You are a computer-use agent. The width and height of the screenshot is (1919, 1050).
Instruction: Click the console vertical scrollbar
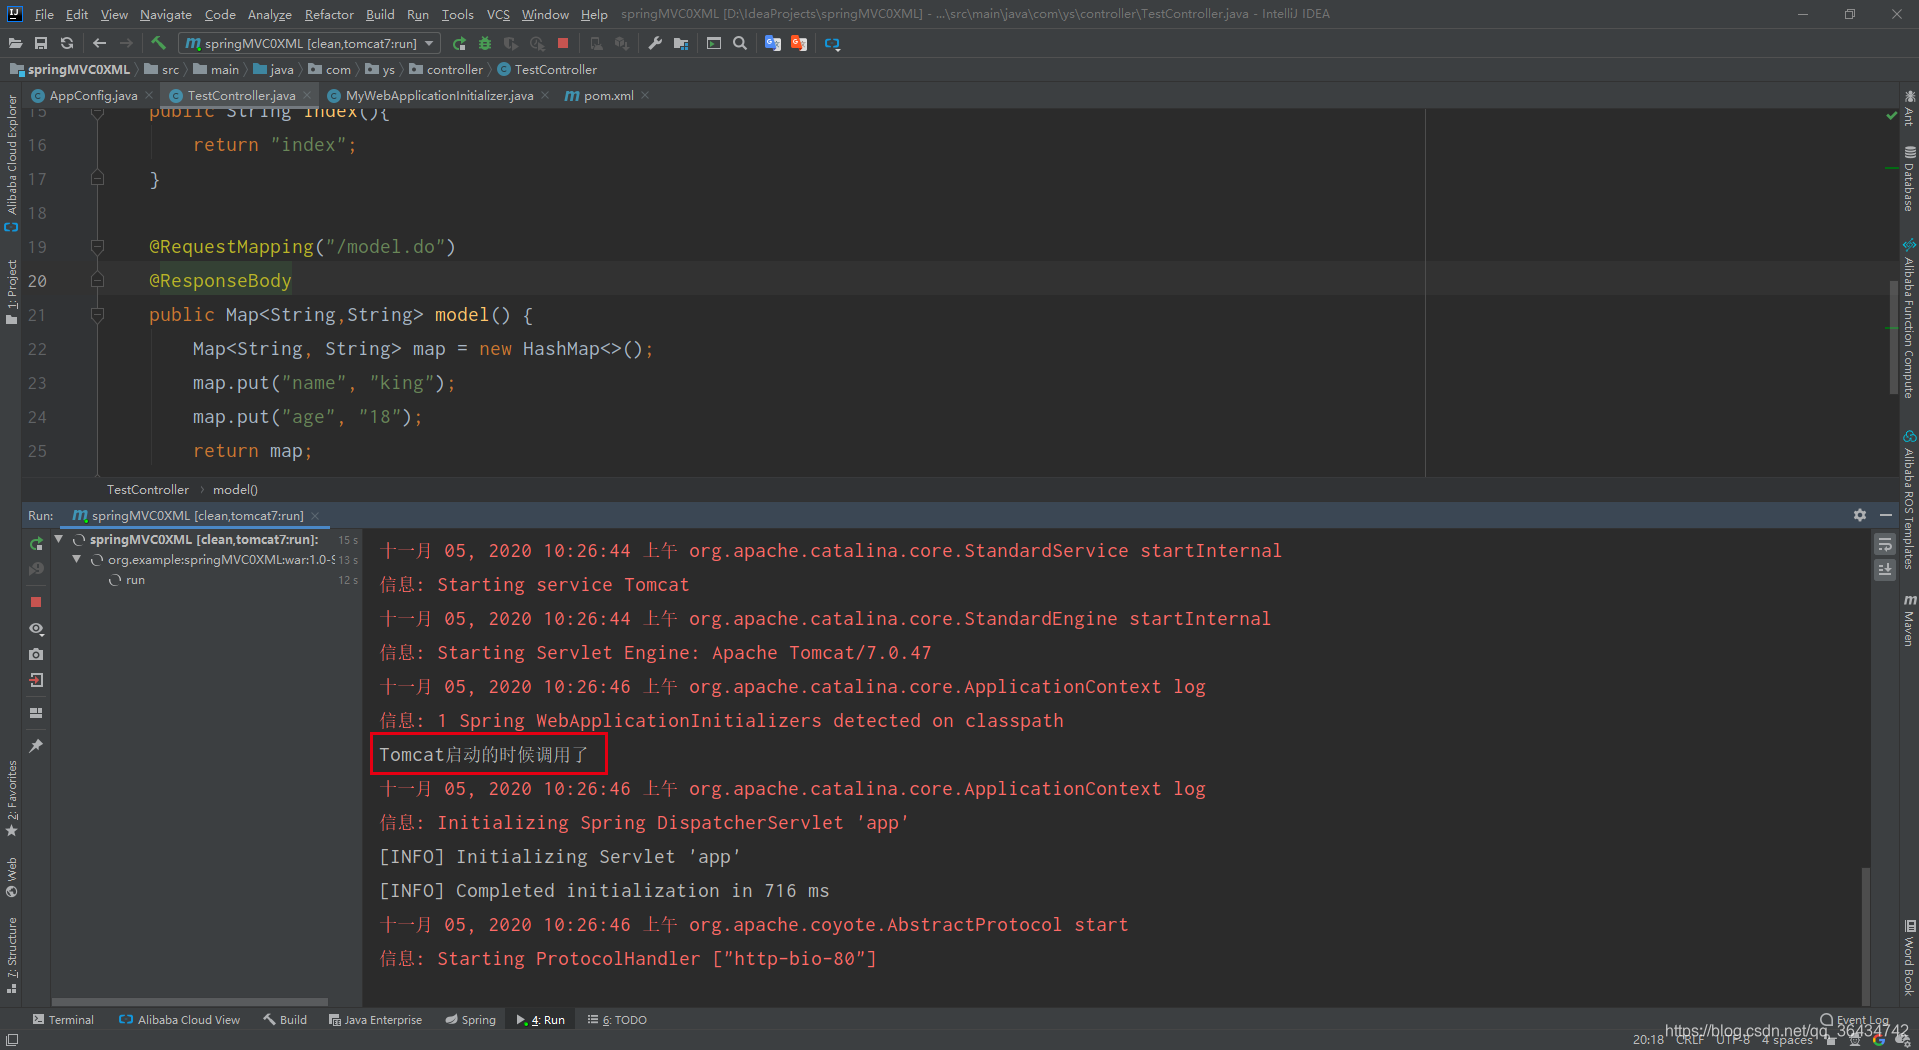point(1866,935)
